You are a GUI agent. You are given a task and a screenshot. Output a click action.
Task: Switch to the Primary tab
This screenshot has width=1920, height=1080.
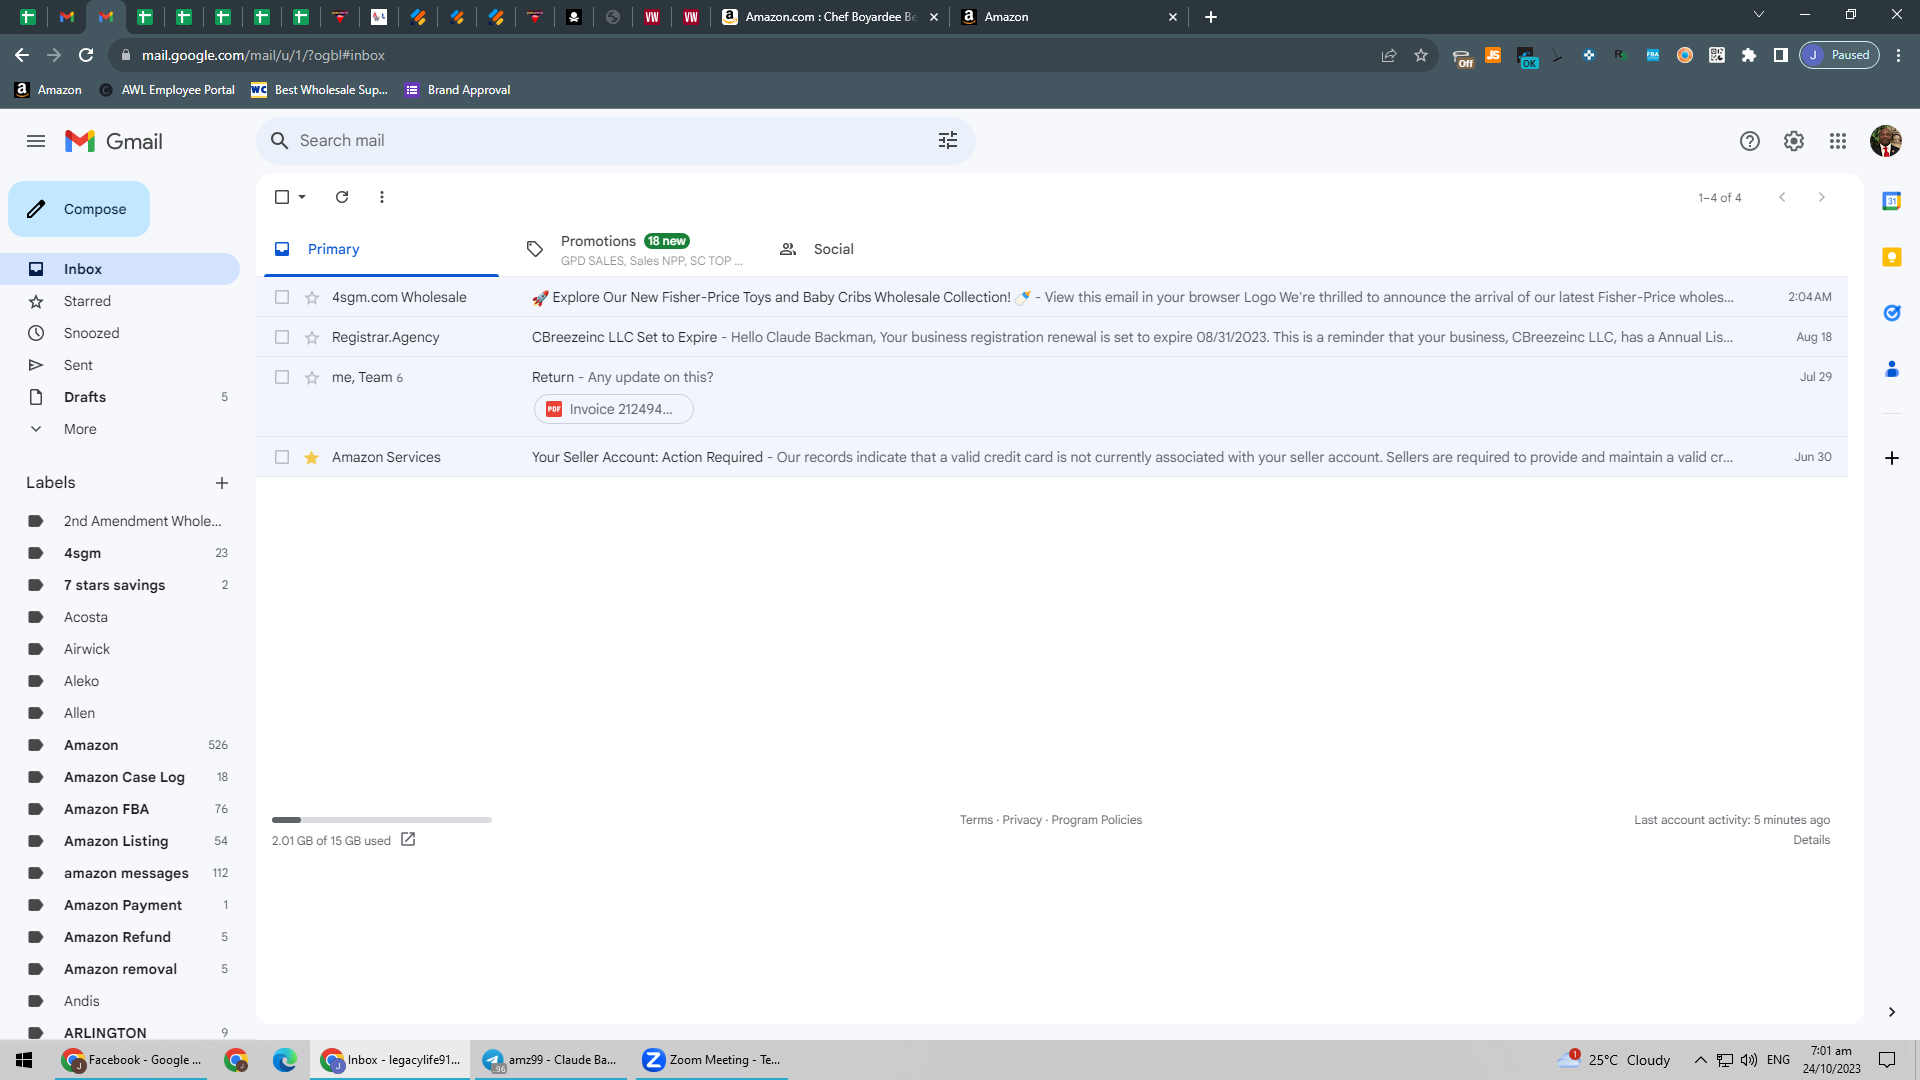click(381, 249)
